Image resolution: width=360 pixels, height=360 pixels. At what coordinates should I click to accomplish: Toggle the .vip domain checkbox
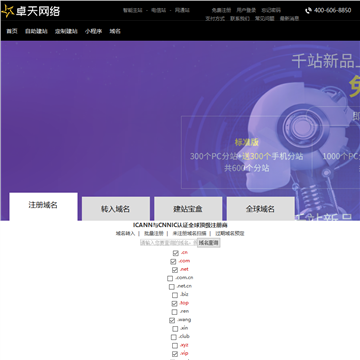coord(175,354)
